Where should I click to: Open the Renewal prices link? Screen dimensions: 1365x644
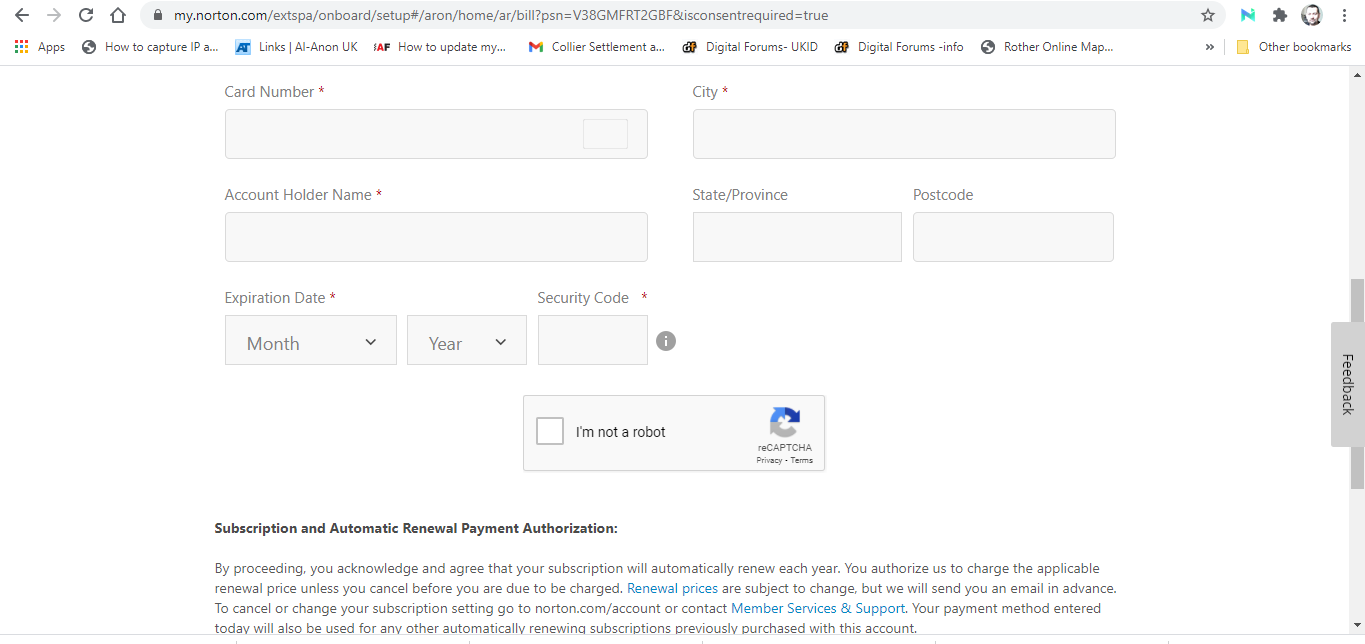672,588
